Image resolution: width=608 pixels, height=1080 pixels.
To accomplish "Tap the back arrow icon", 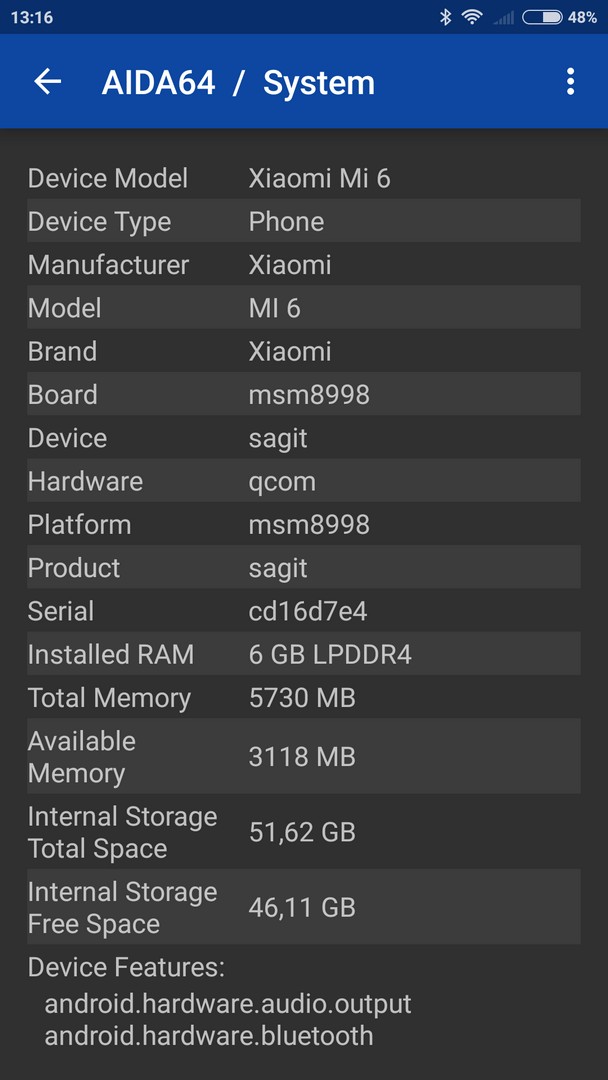I will pos(48,81).
